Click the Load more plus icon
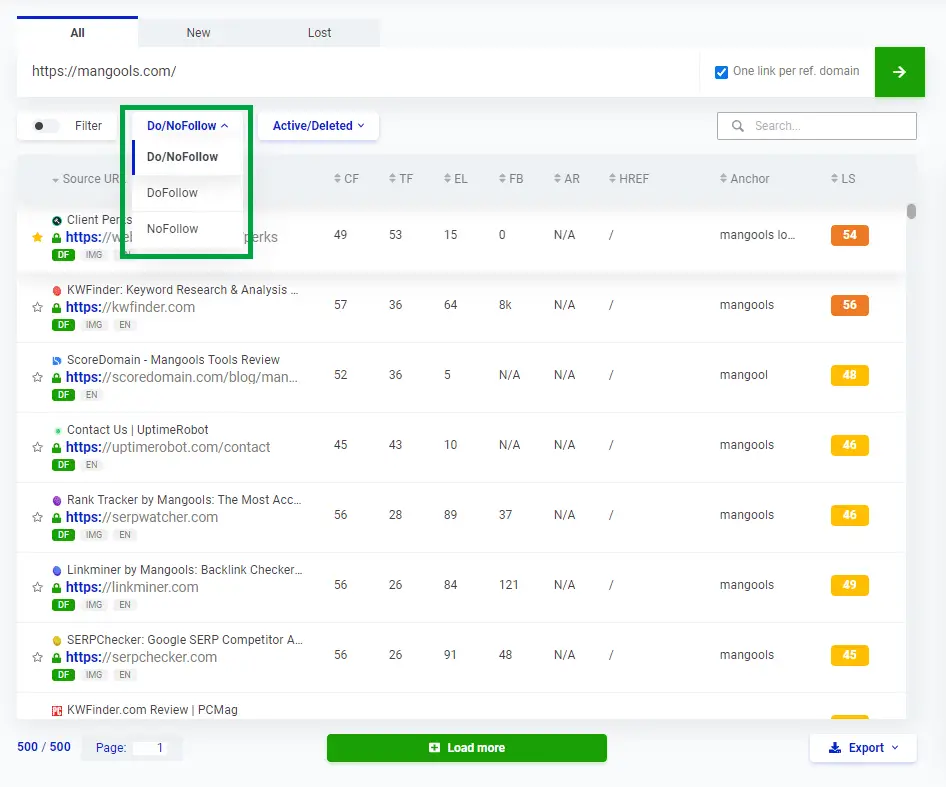This screenshot has height=787, width=946. 434,748
